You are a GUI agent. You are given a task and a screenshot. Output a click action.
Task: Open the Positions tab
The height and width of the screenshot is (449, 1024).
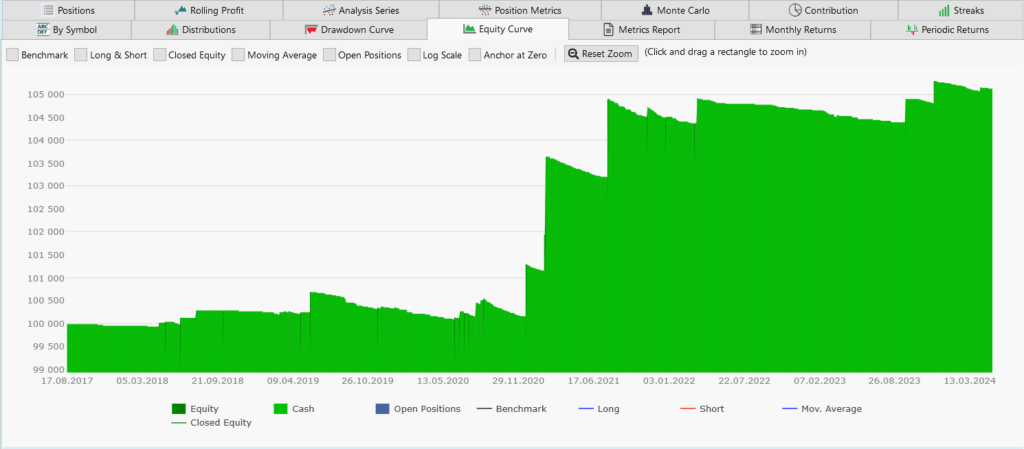click(67, 10)
